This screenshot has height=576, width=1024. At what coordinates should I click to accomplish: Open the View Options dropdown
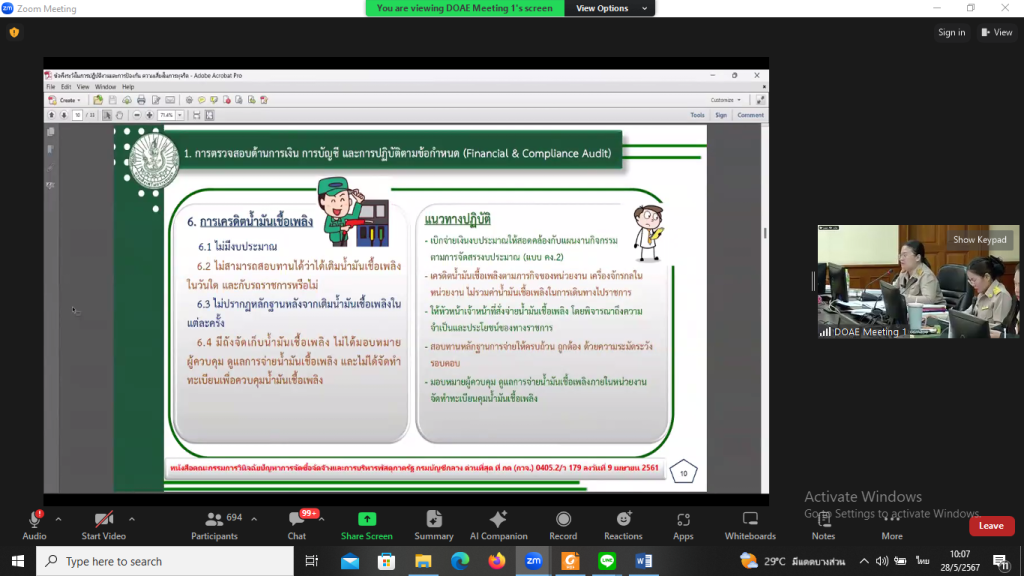(610, 8)
